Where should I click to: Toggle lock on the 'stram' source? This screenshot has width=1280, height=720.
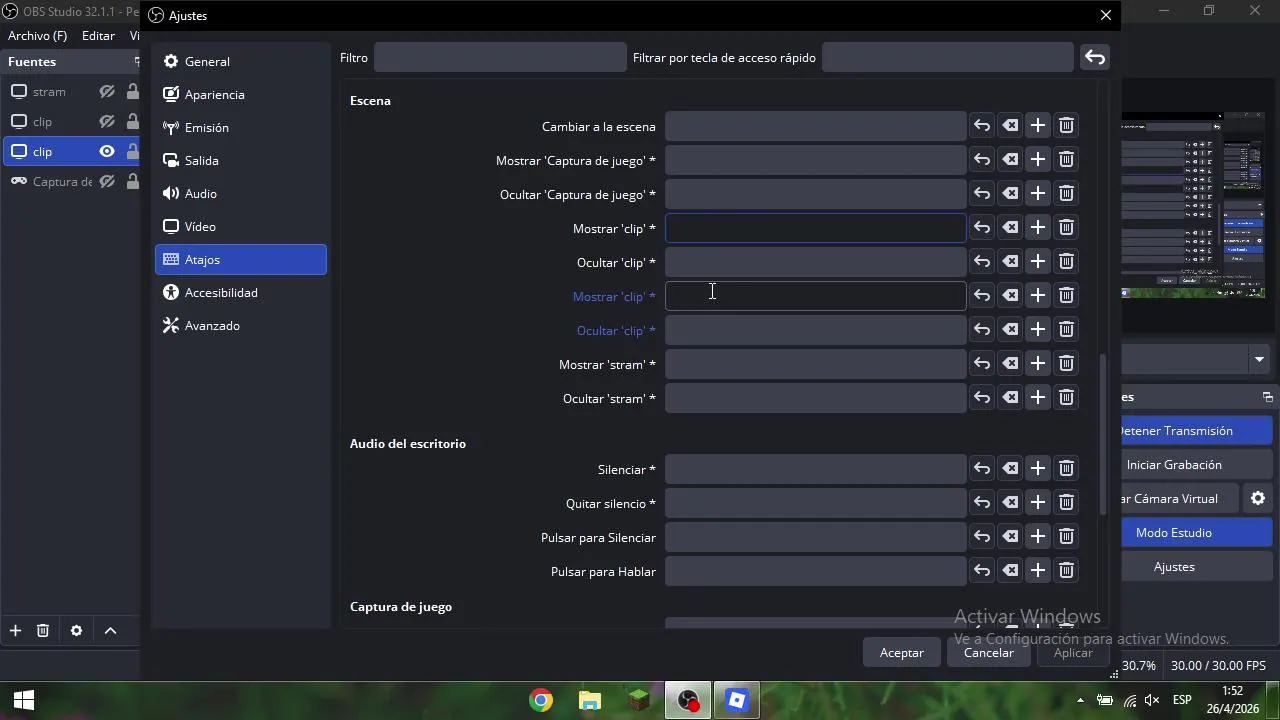click(x=132, y=92)
